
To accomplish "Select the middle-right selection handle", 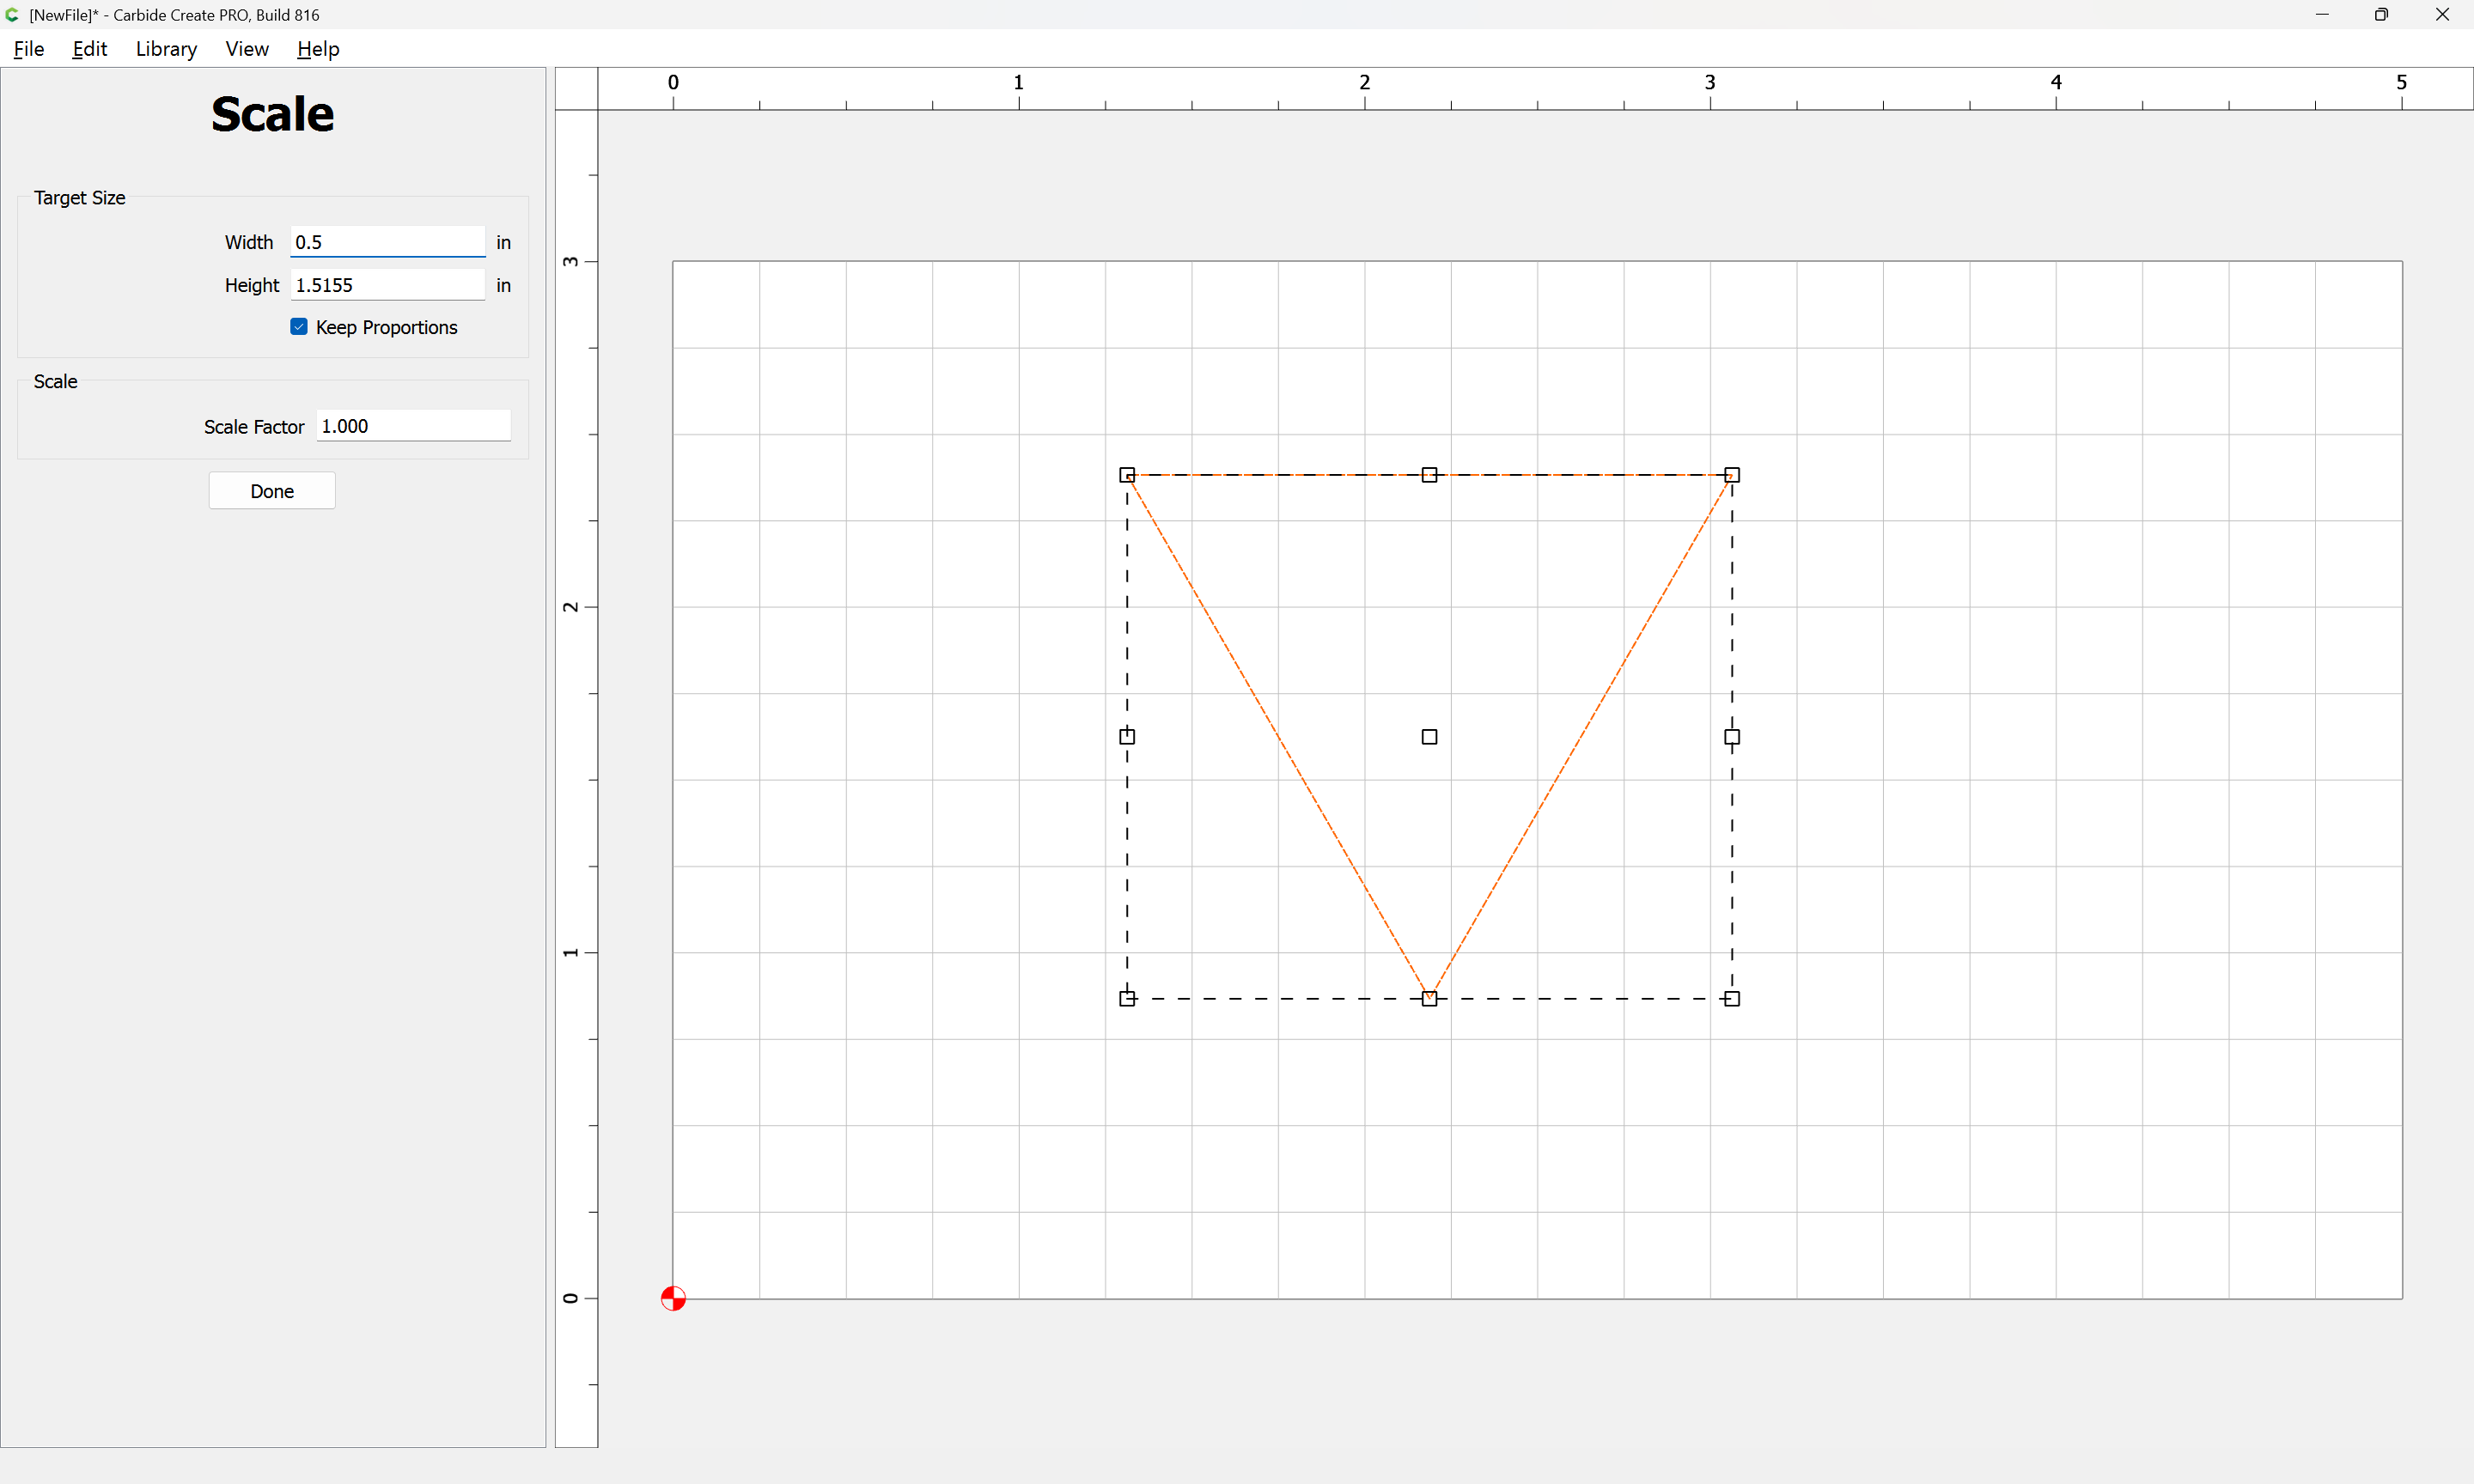I will tap(1732, 737).
